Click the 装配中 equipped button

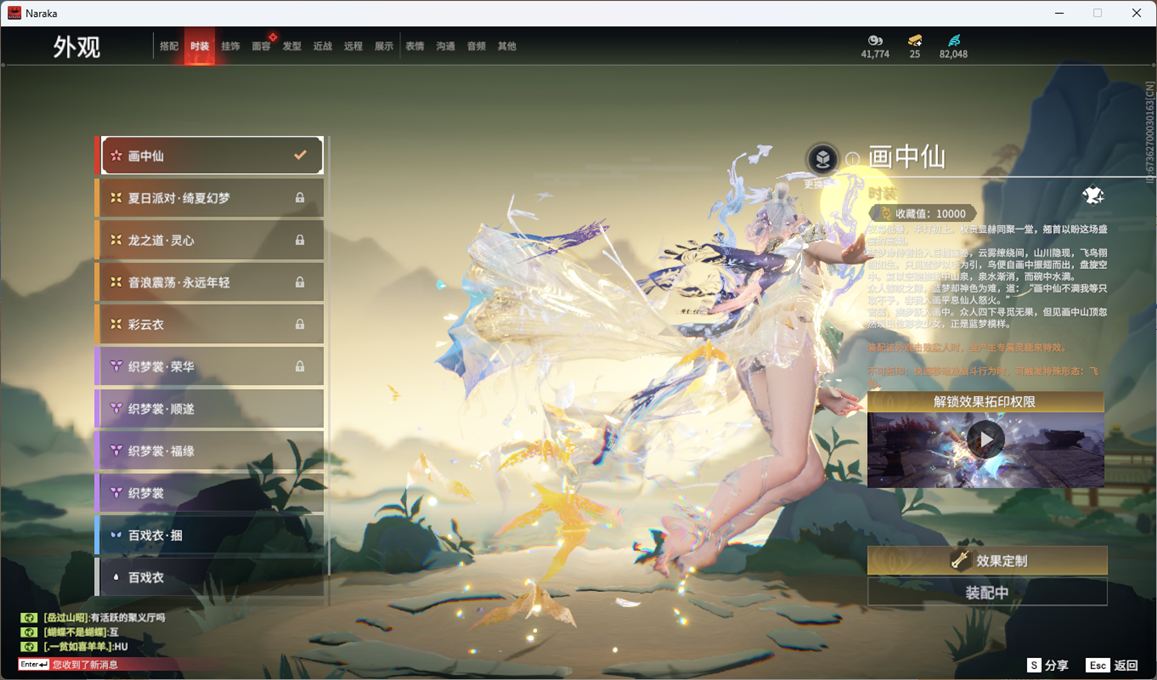987,592
